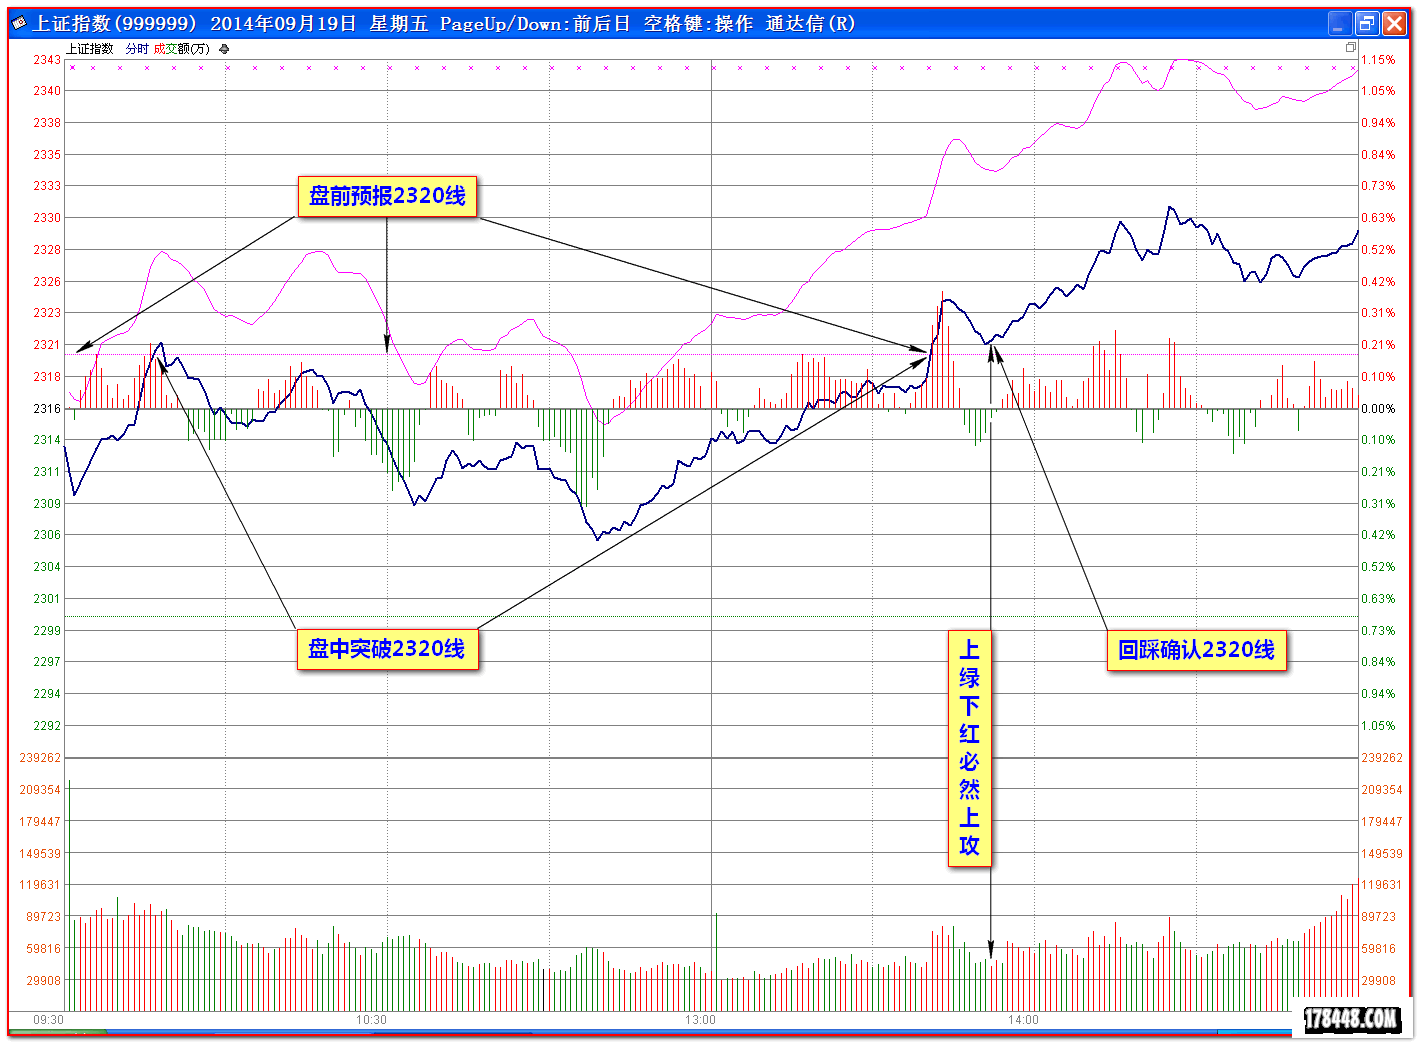Click the 2321 price axis value
This screenshot has width=1418, height=1043.
47,345
